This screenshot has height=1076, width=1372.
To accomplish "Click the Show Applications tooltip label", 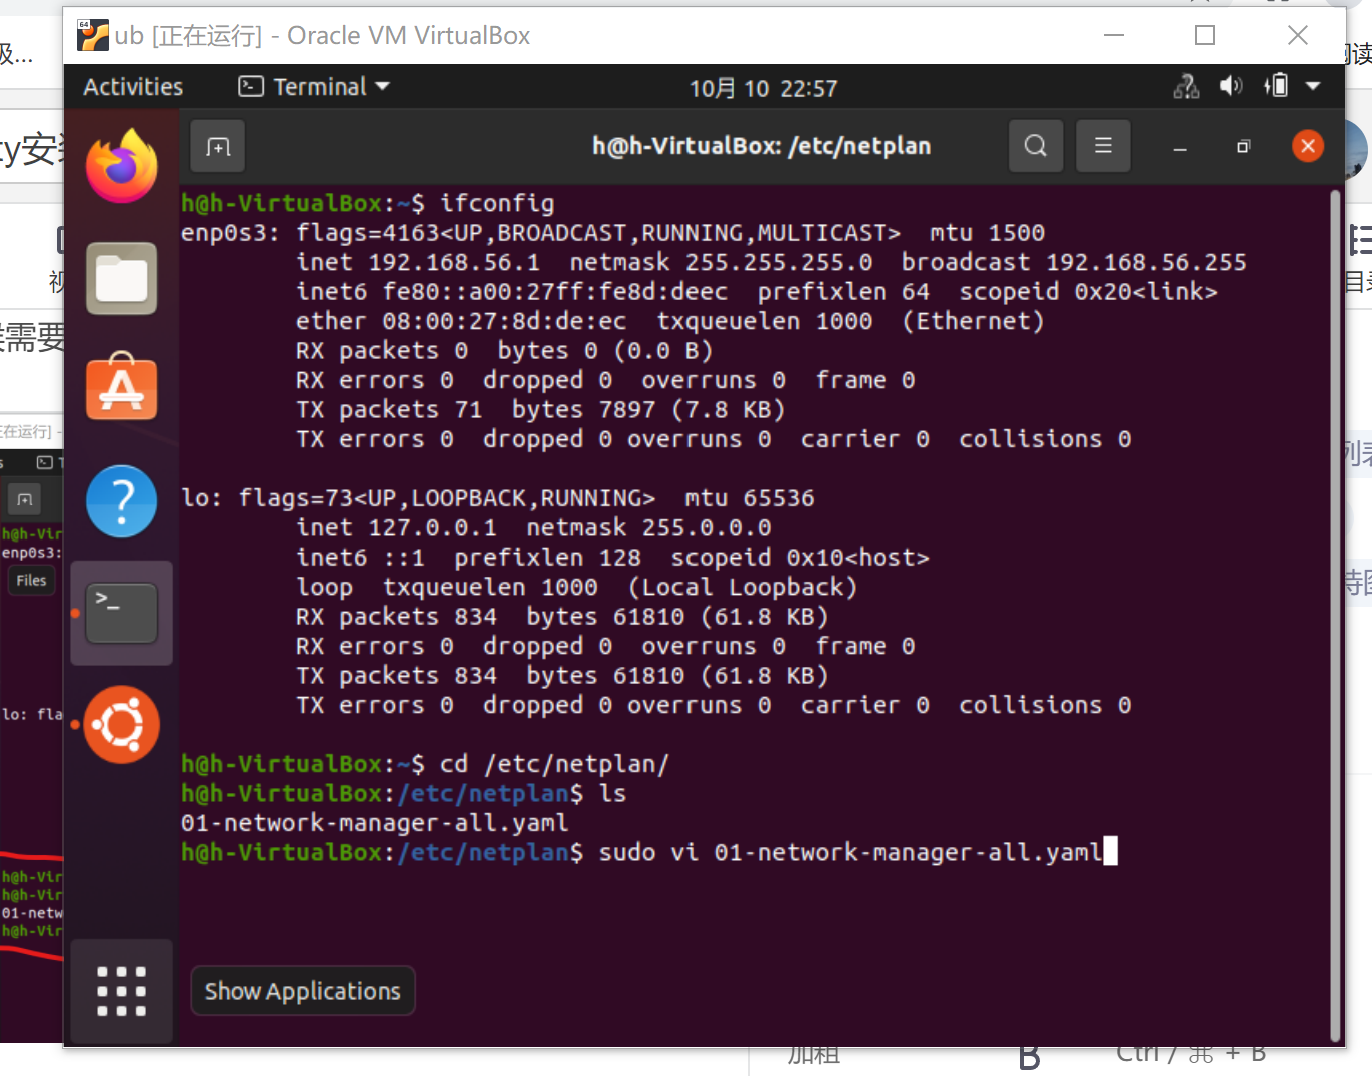I will (302, 991).
